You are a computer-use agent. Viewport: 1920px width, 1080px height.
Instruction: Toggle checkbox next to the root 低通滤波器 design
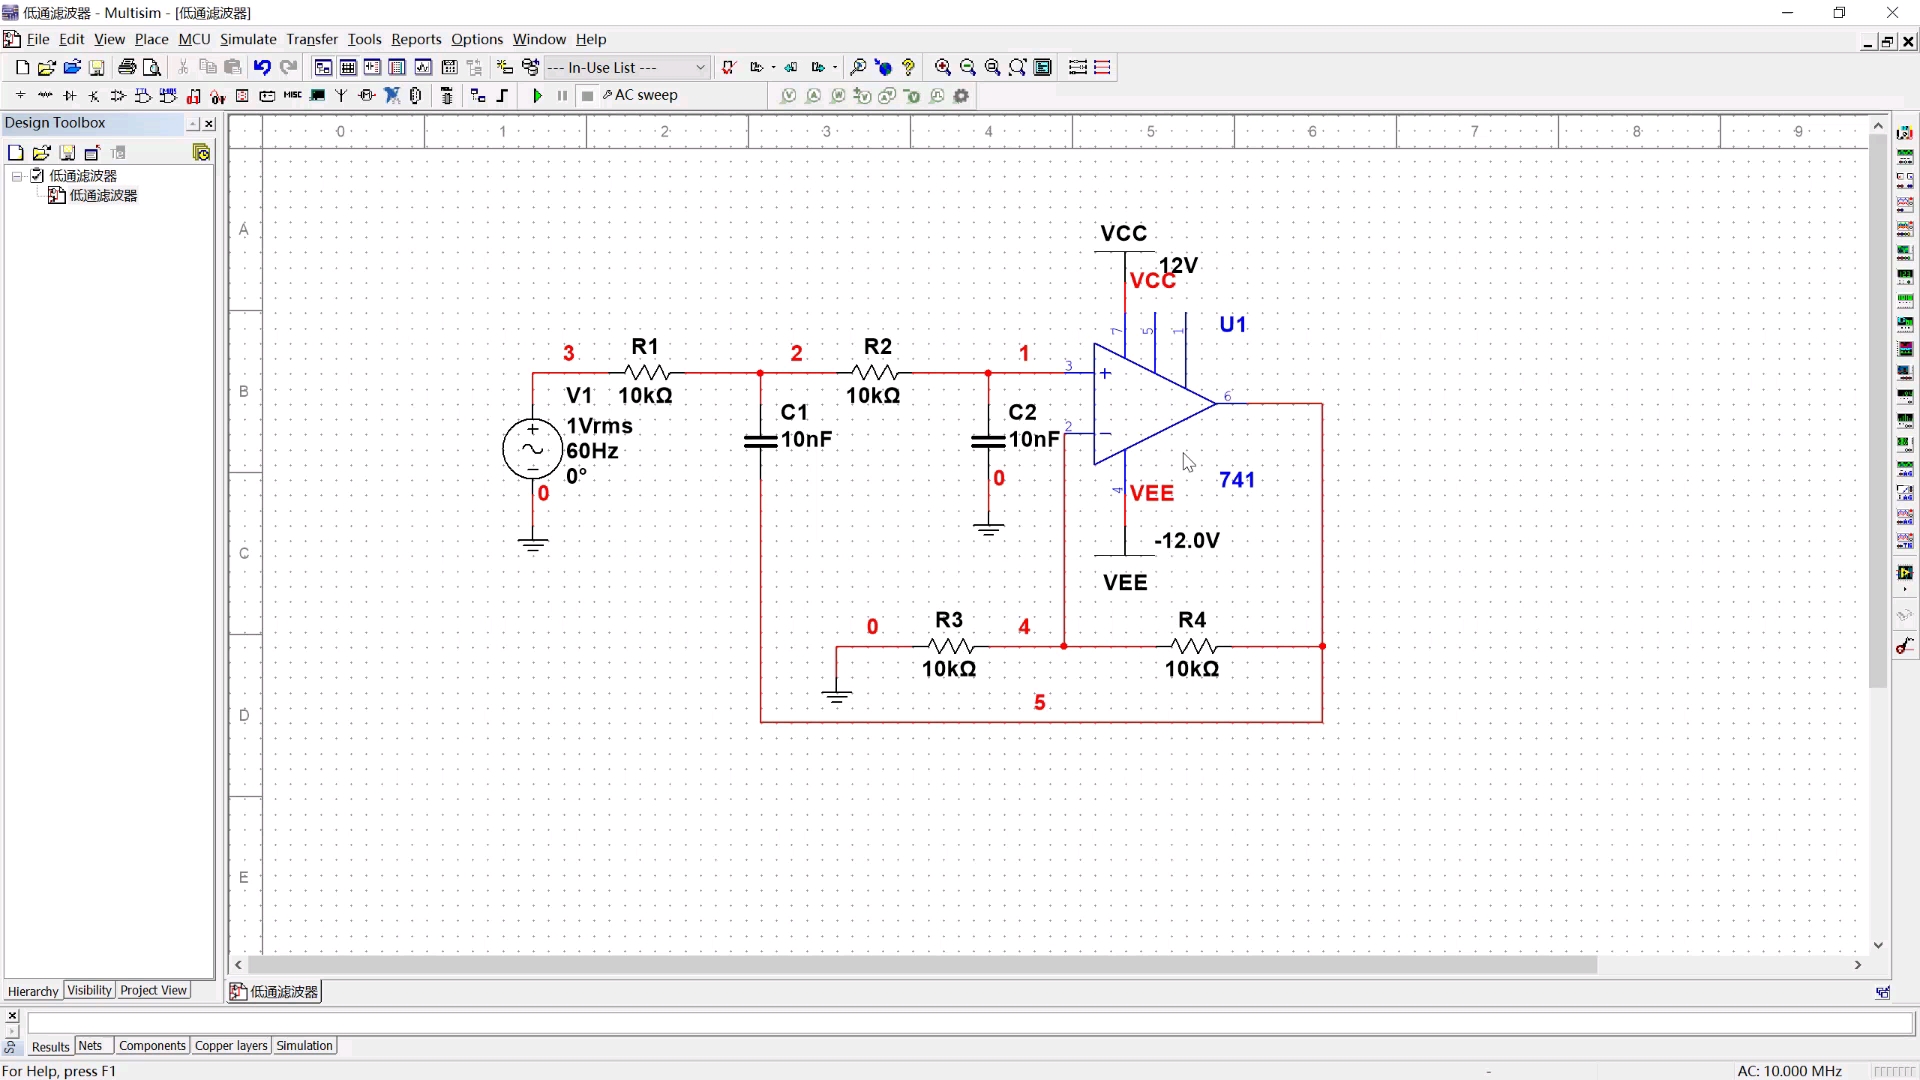click(37, 176)
